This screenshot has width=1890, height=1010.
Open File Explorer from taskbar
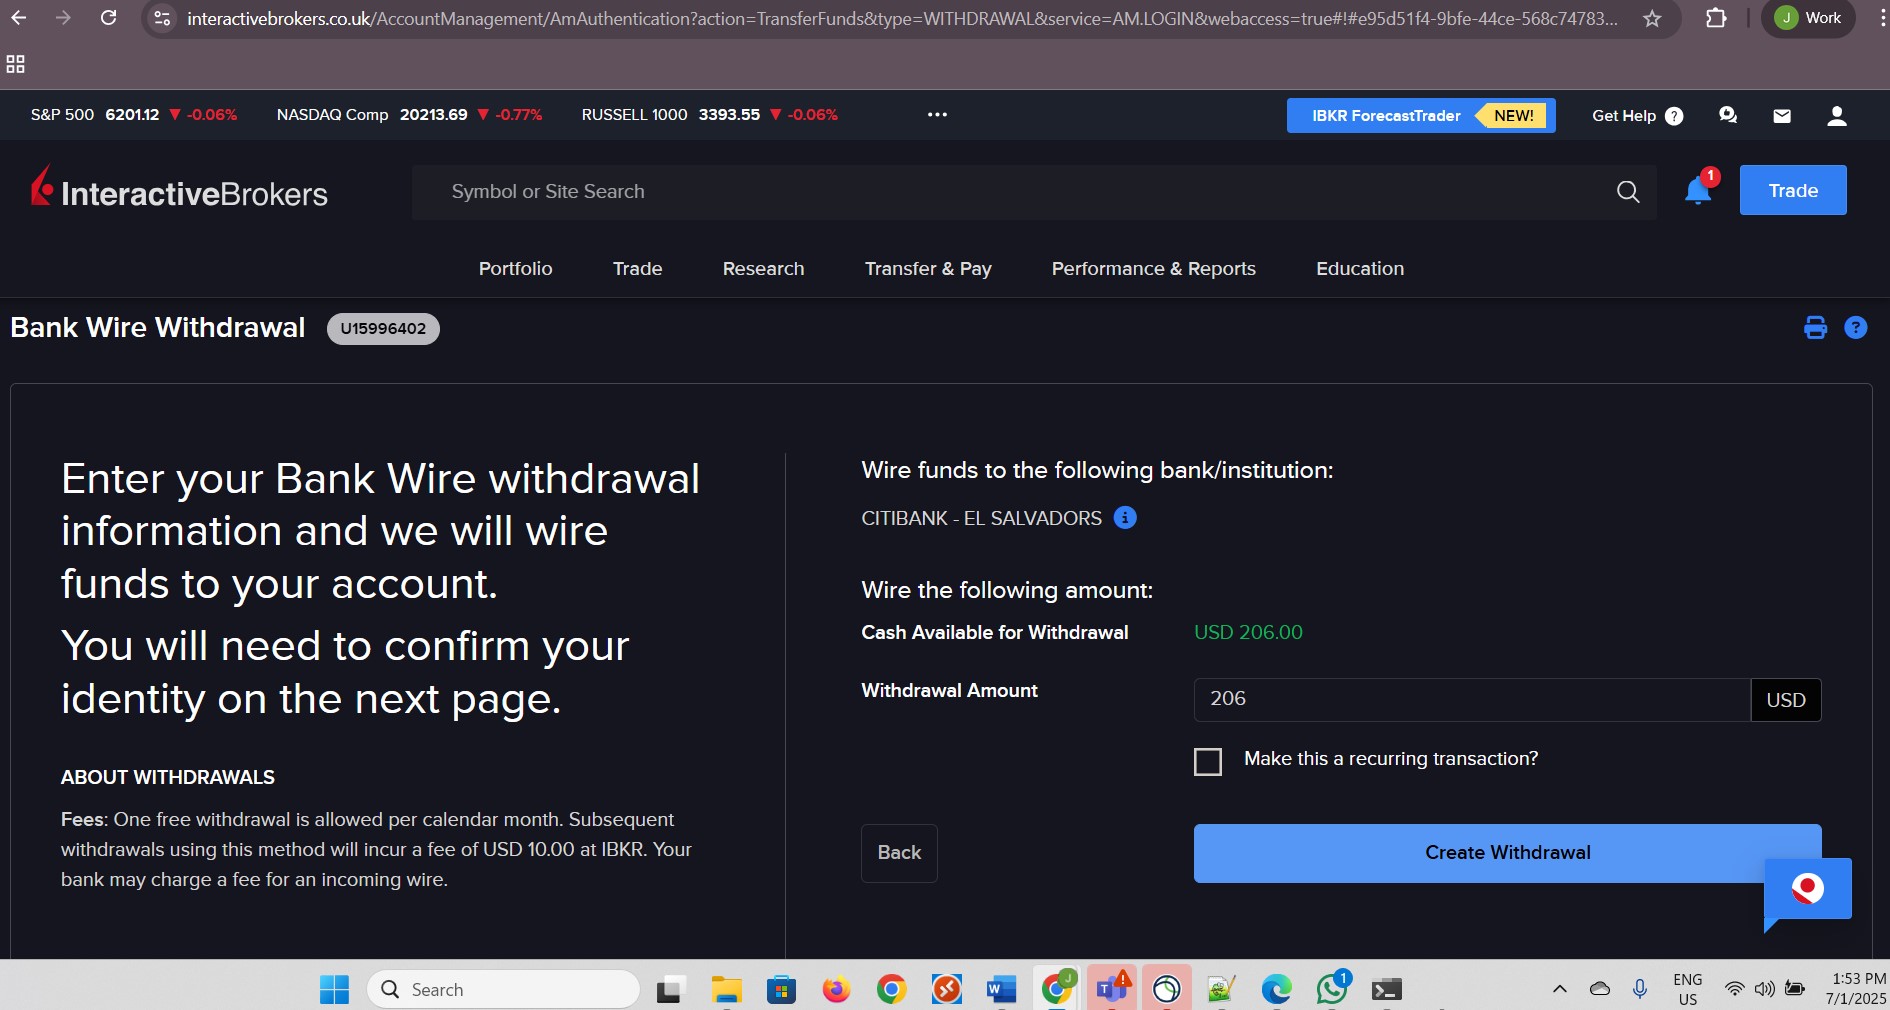point(726,989)
